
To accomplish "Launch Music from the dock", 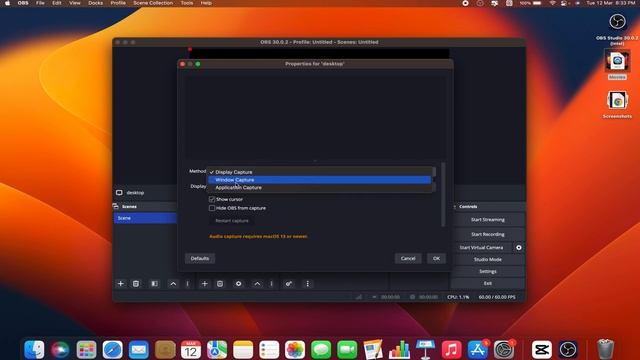I will click(451, 349).
